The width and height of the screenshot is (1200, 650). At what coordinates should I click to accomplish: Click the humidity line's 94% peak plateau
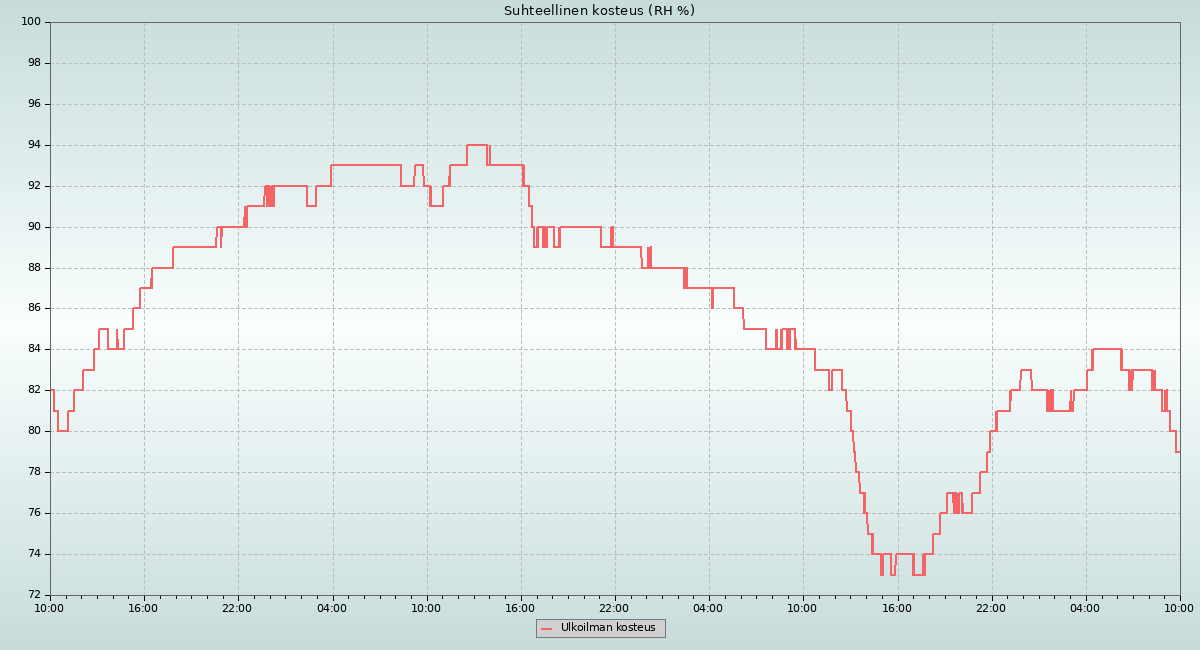point(476,145)
